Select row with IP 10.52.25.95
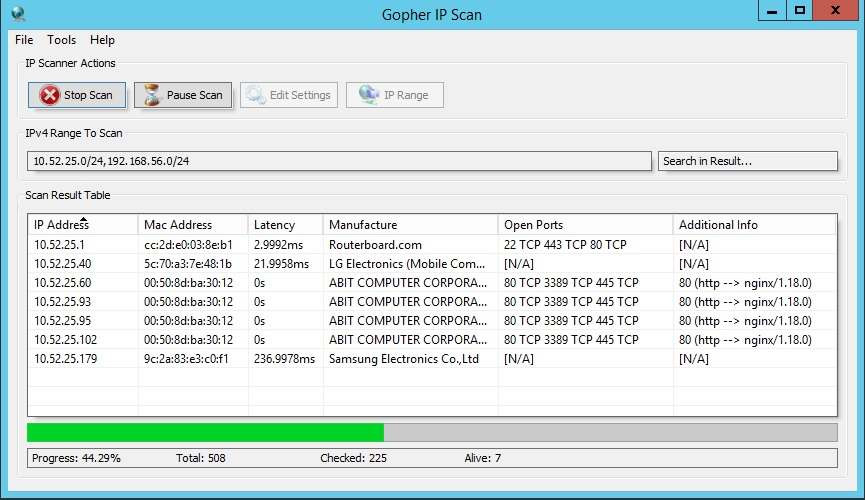Viewport: 865px width, 500px height. [432, 321]
